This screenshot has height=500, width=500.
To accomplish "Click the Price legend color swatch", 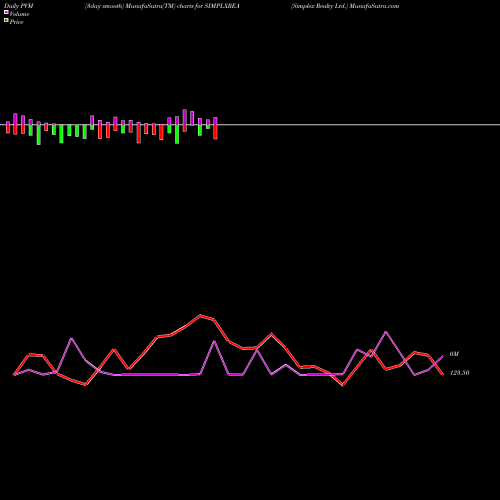I will pos(6,21).
